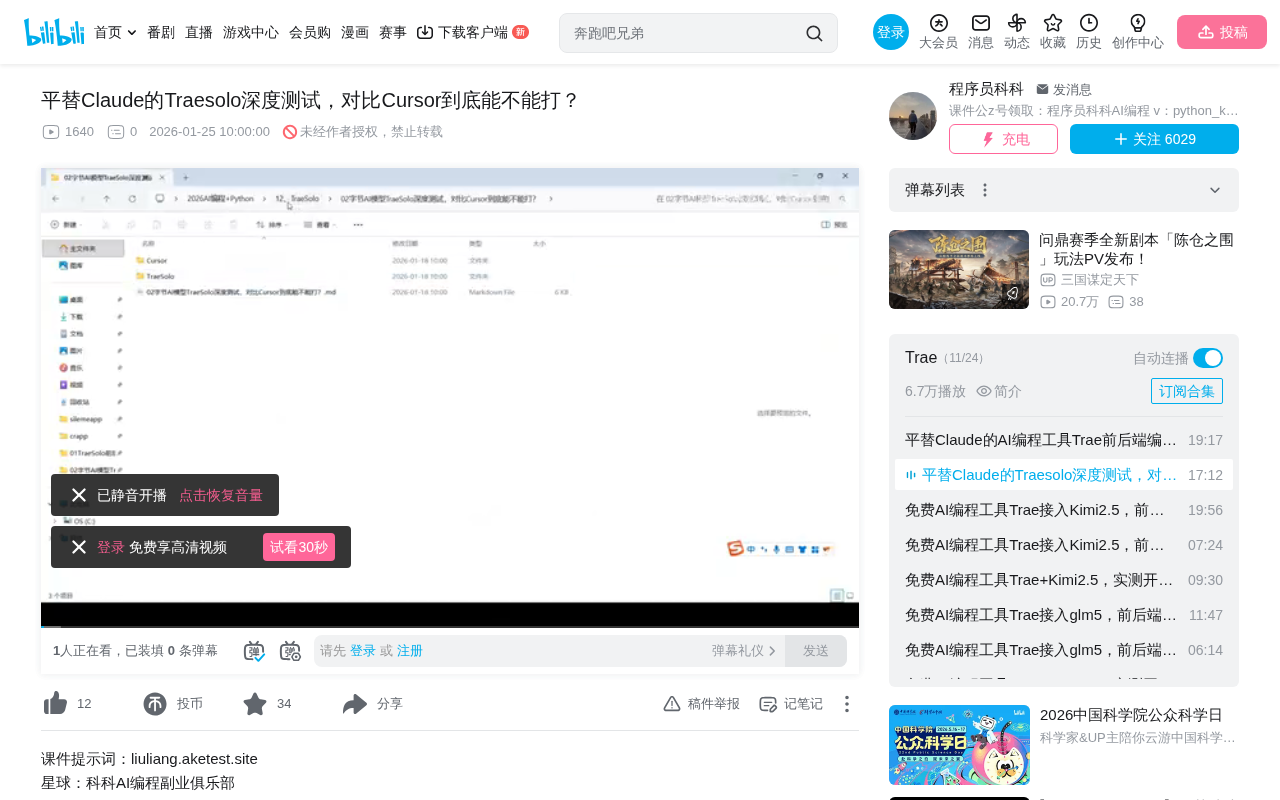Open 陈仓之围 video thumbnail
This screenshot has width=1280, height=800.
pyautogui.click(x=959, y=269)
